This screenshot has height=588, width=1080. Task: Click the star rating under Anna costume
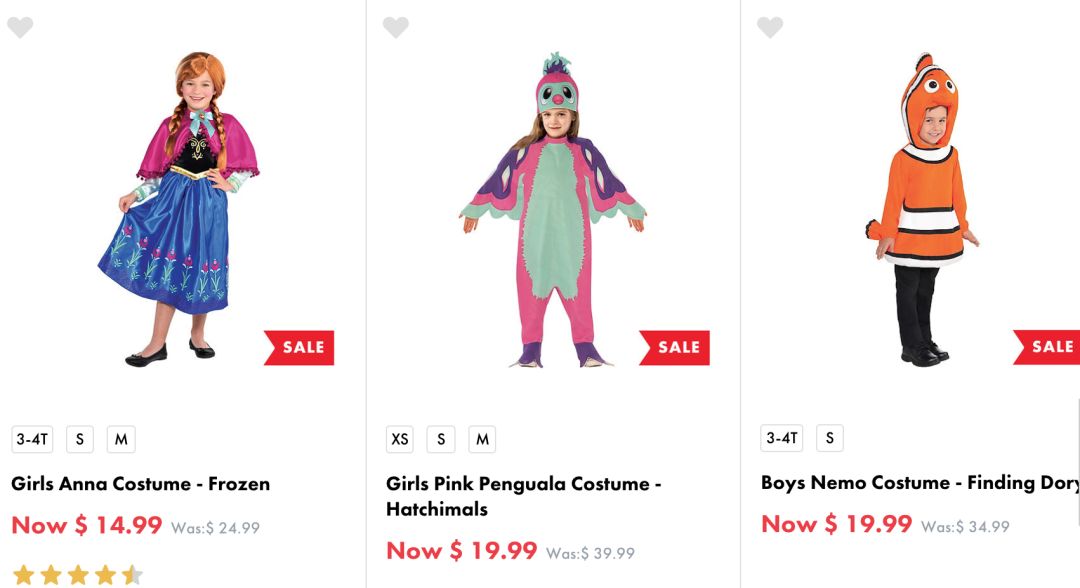tap(77, 575)
